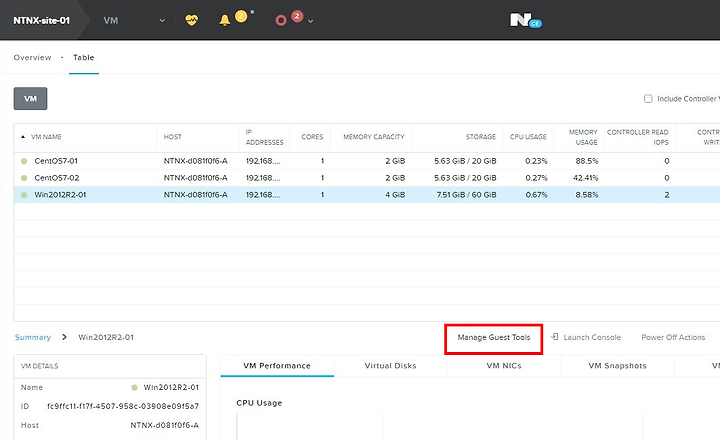The image size is (720, 440).
Task: Open the VM NICs tab
Action: pyautogui.click(x=504, y=366)
